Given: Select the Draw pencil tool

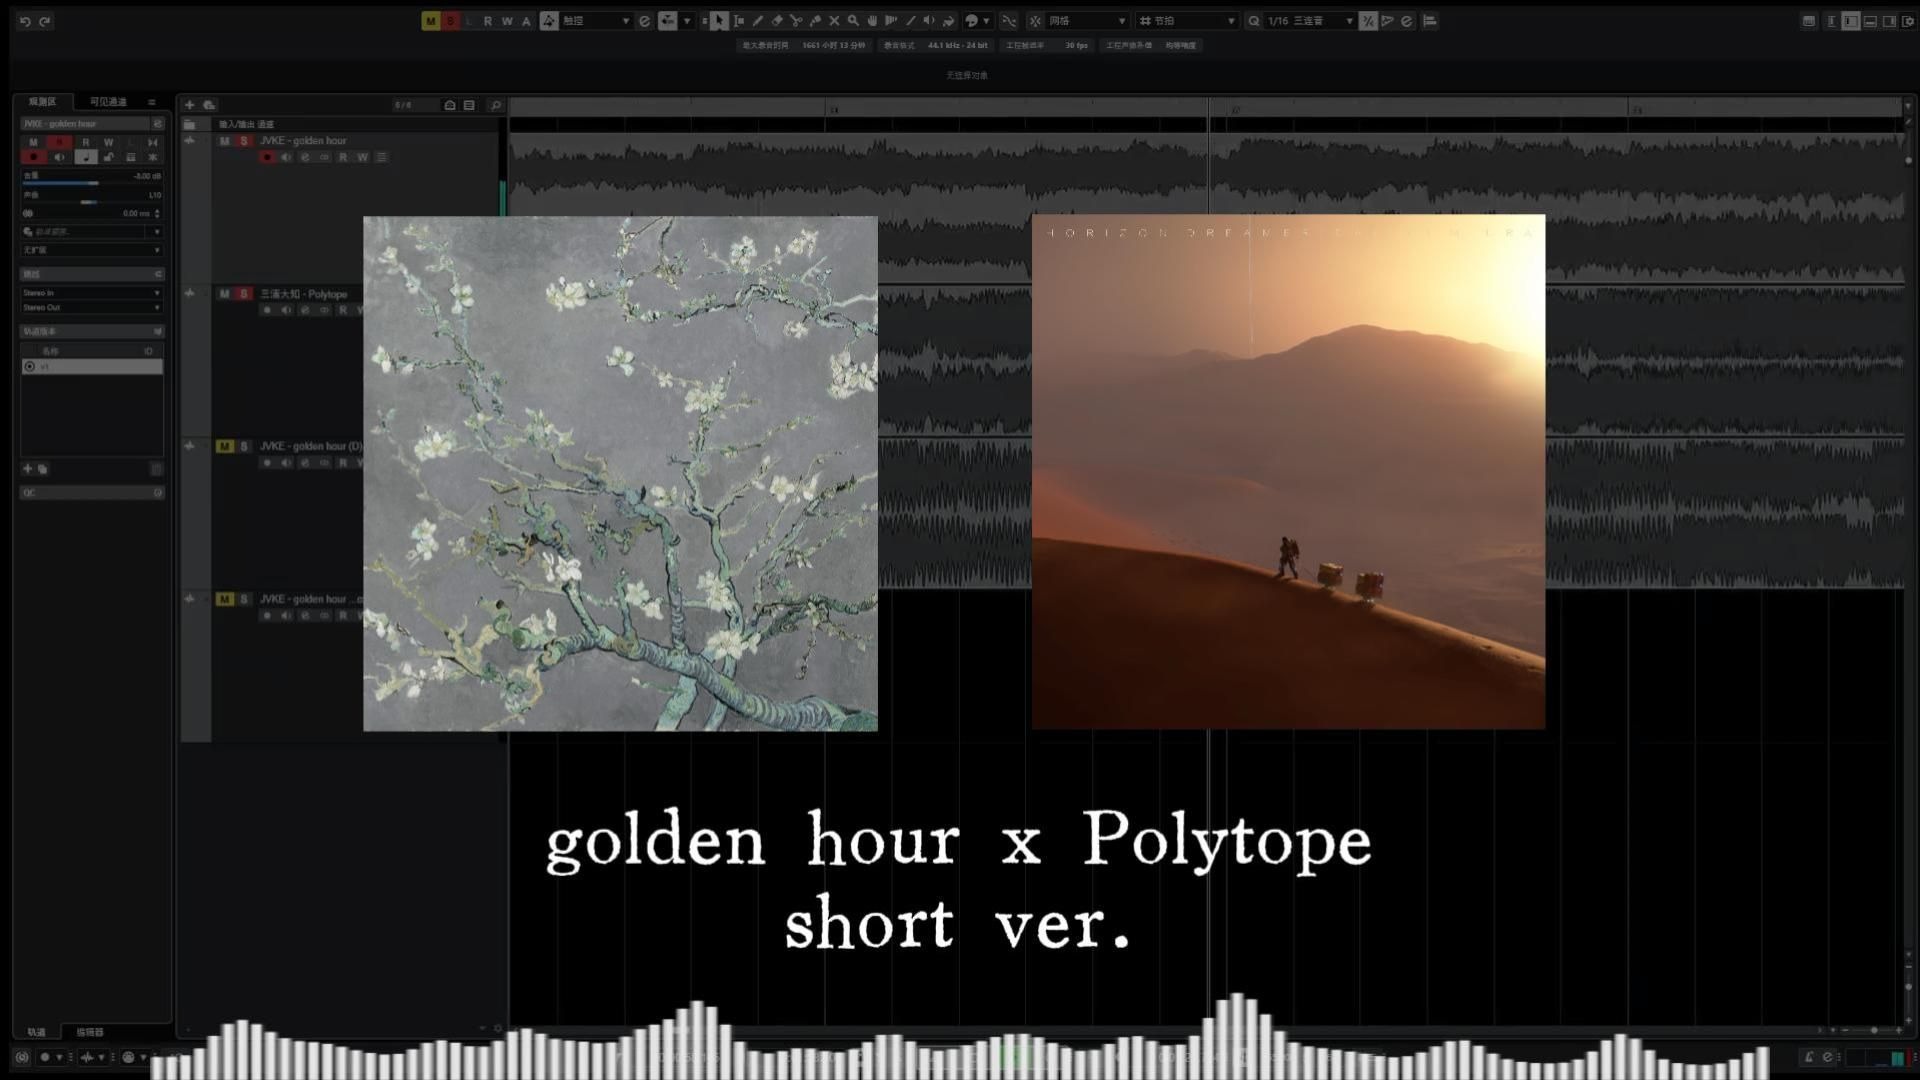Looking at the screenshot, I should [x=758, y=21].
